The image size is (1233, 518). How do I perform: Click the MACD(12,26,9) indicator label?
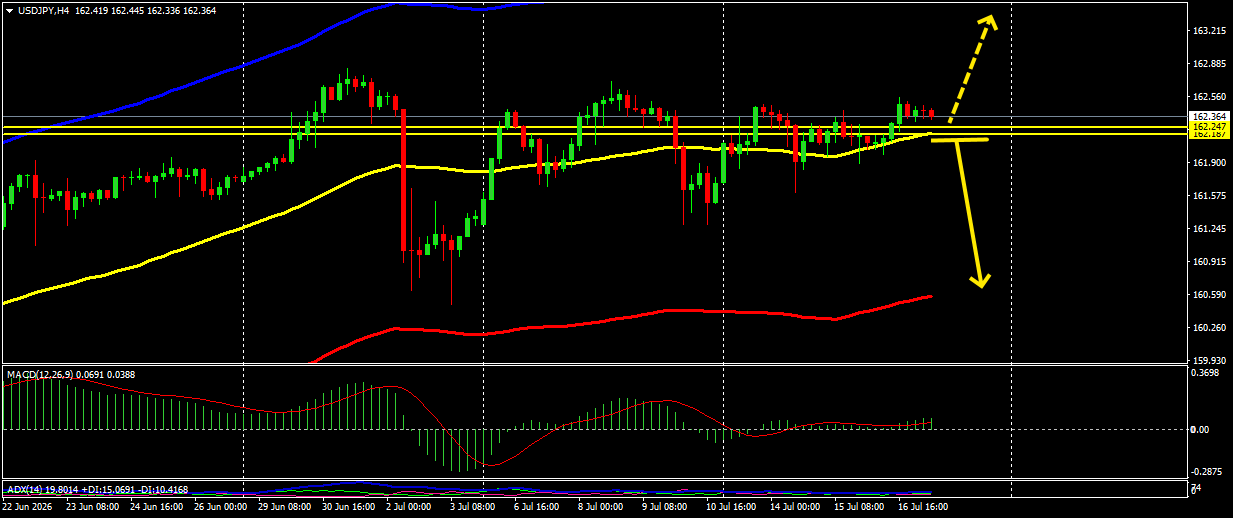(38, 374)
